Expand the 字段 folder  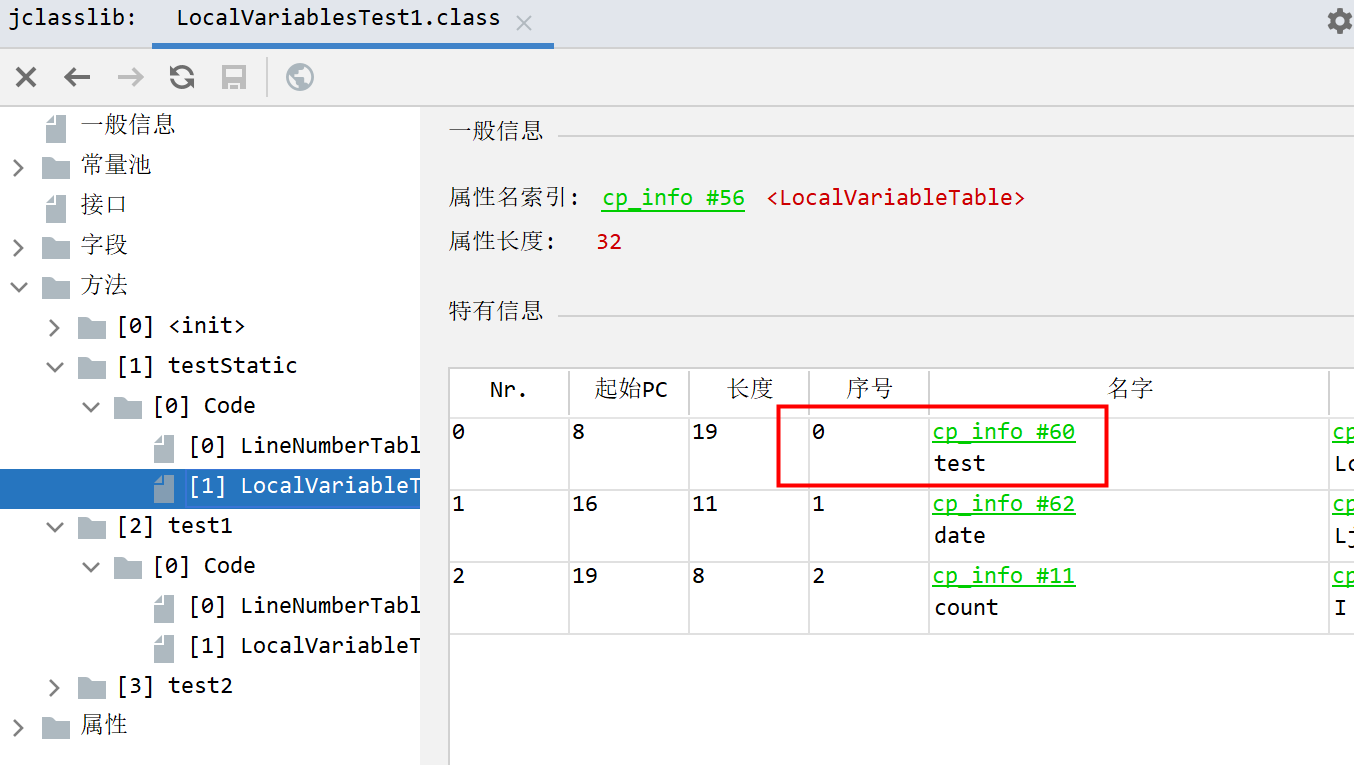pos(18,247)
